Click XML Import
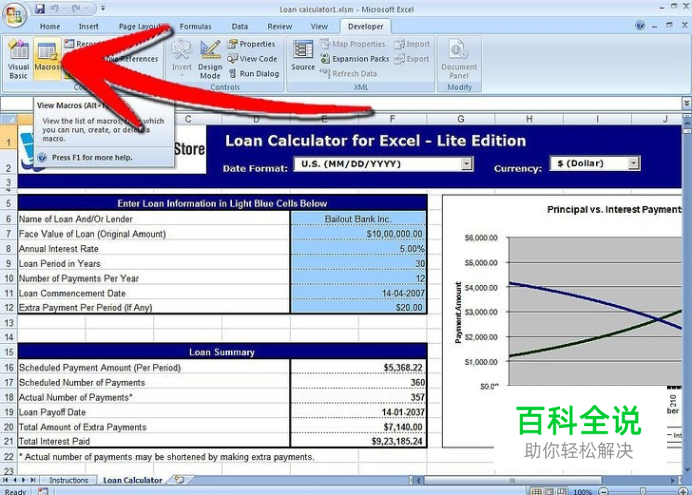692x495 pixels. (x=412, y=44)
